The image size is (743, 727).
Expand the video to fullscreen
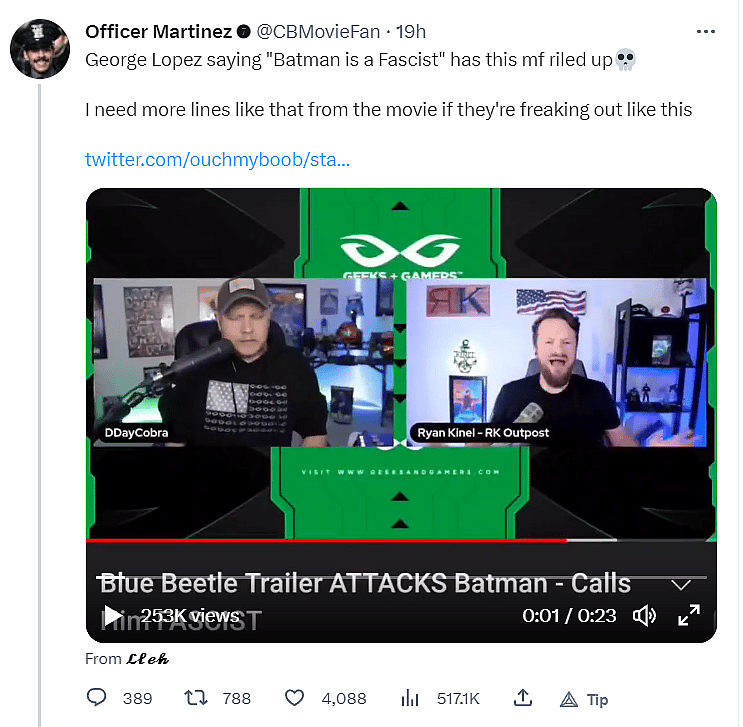[689, 615]
